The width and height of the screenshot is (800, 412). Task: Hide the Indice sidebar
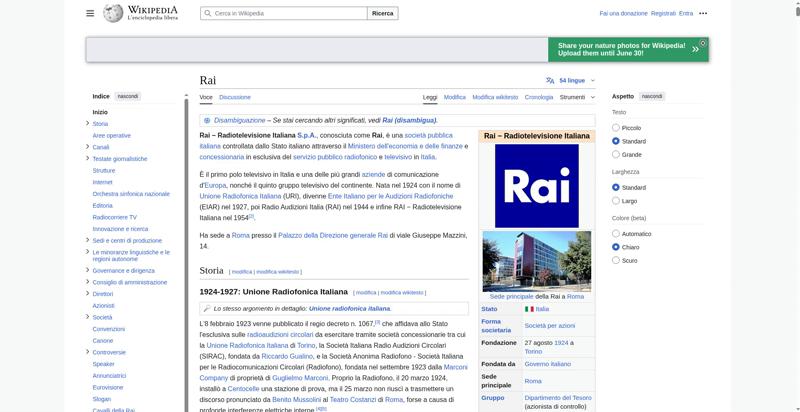point(128,96)
